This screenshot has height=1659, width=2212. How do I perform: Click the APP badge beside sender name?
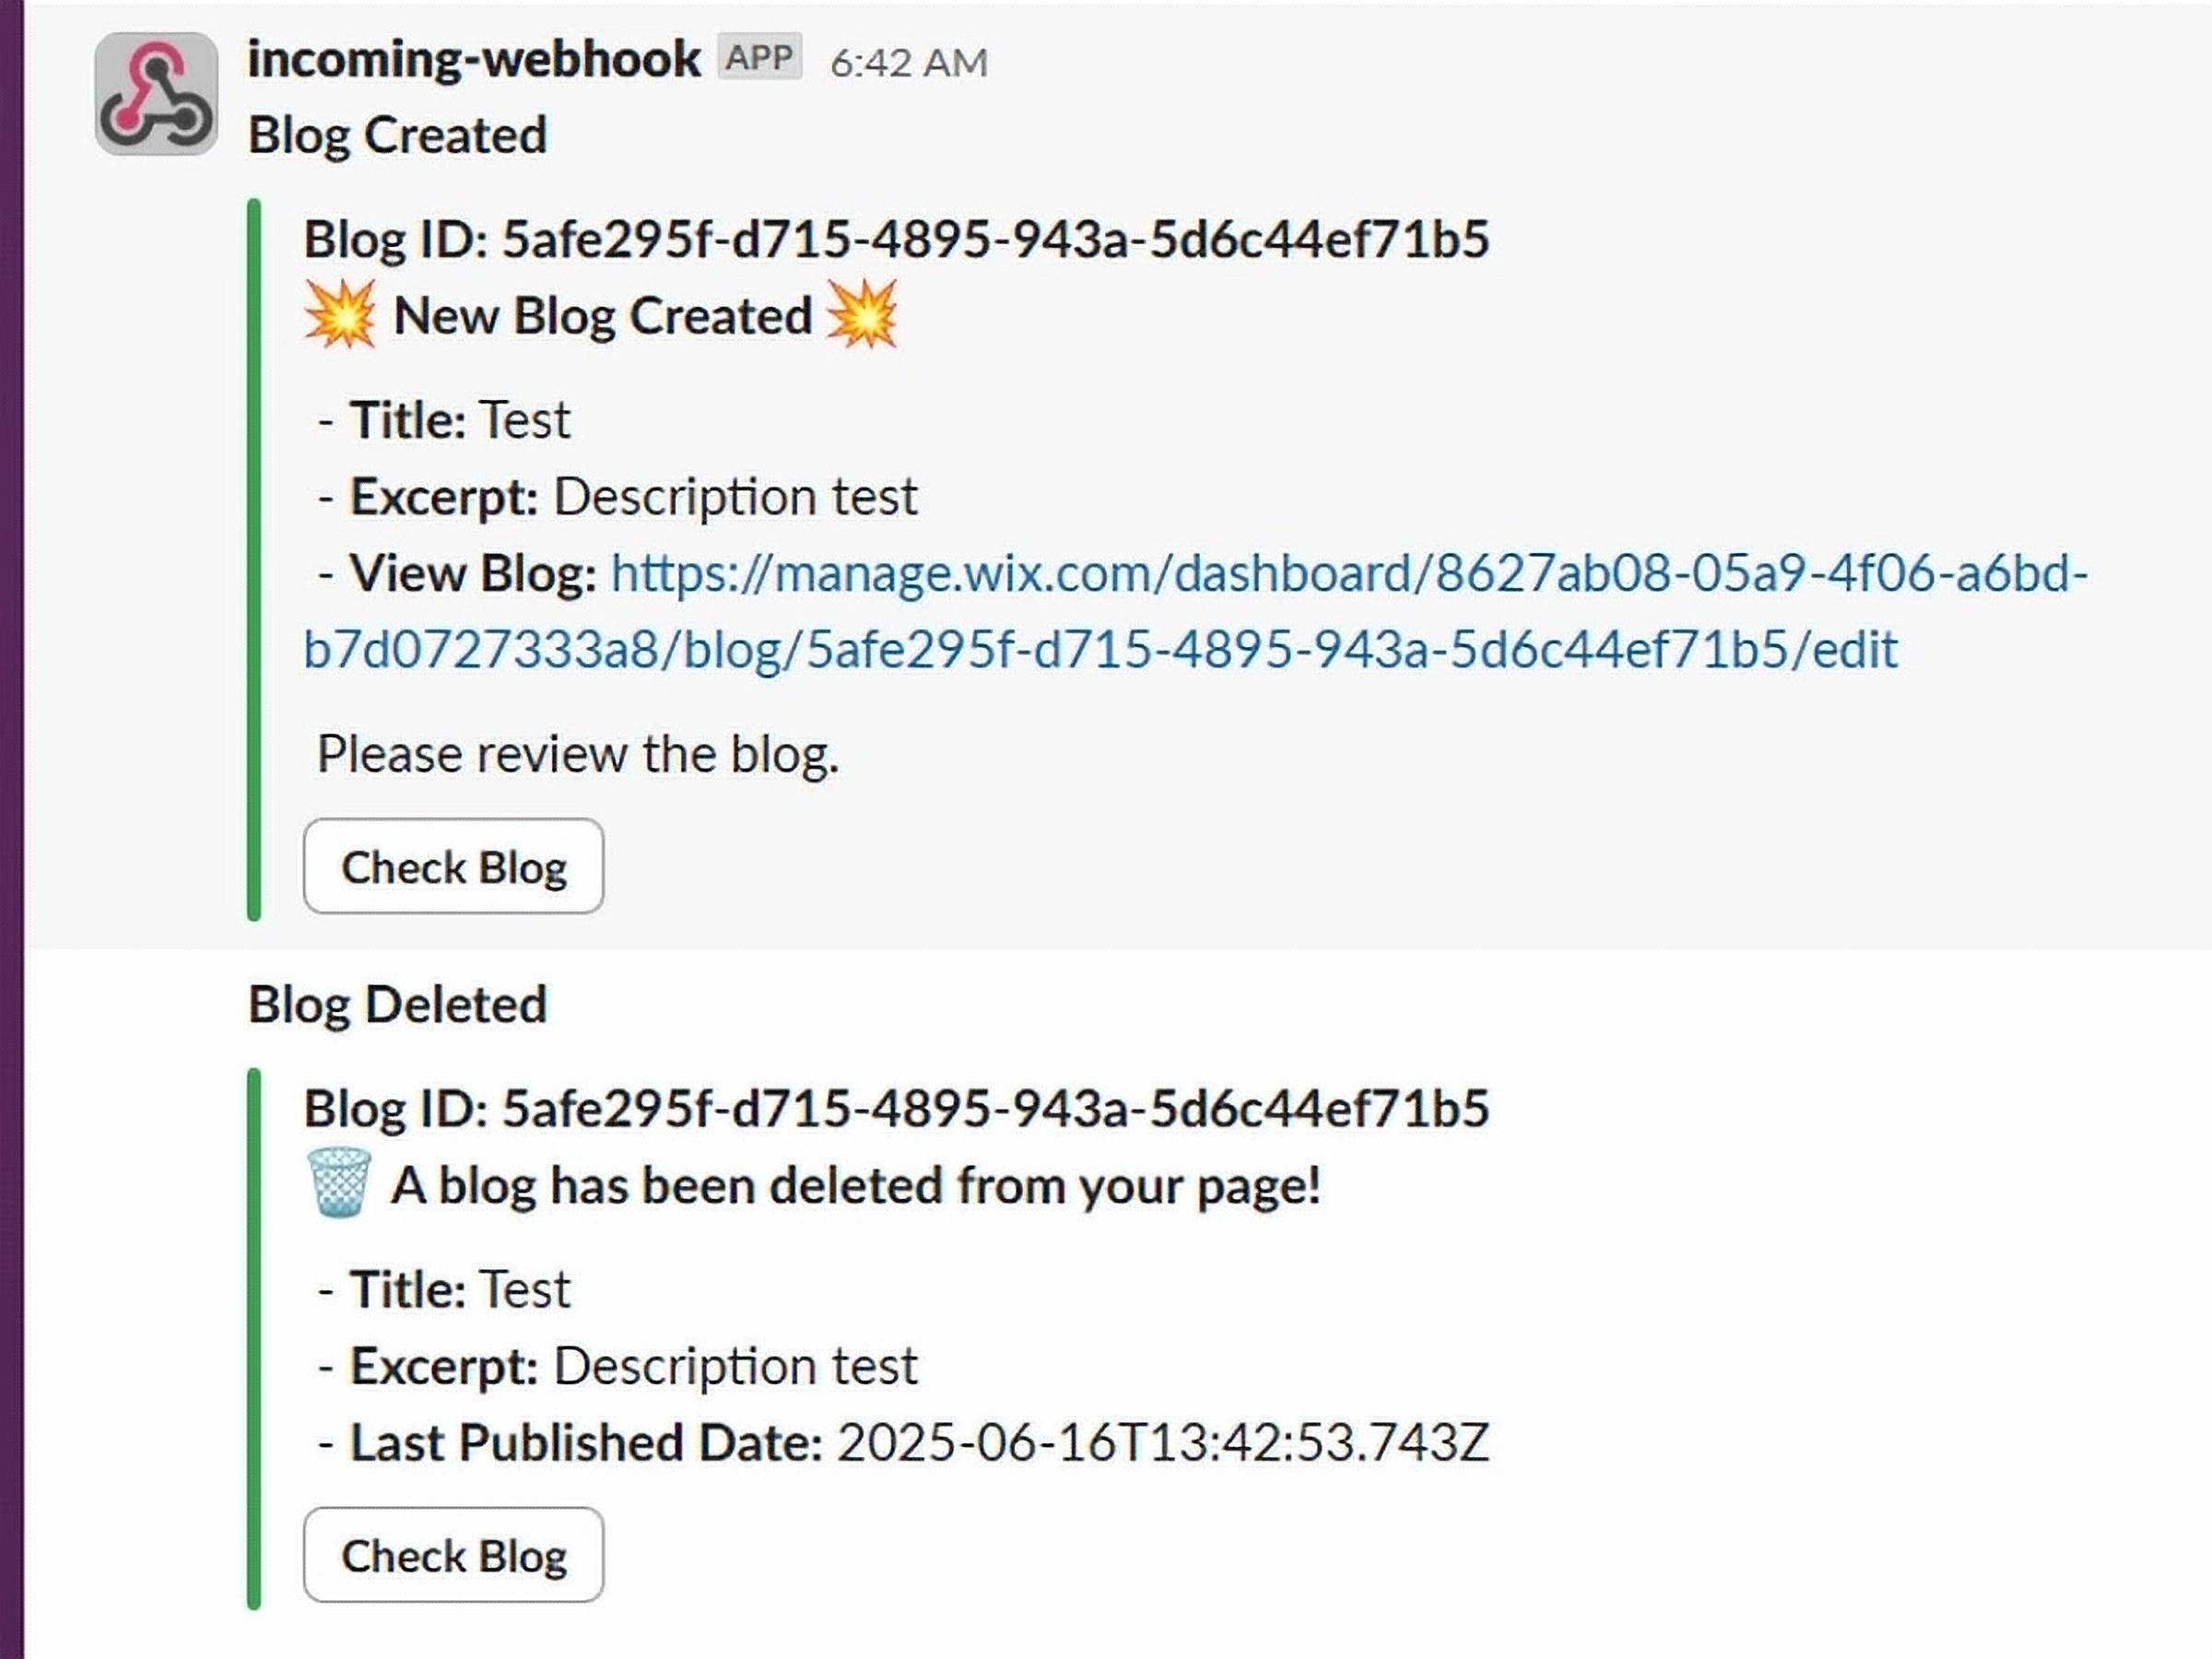(x=759, y=58)
